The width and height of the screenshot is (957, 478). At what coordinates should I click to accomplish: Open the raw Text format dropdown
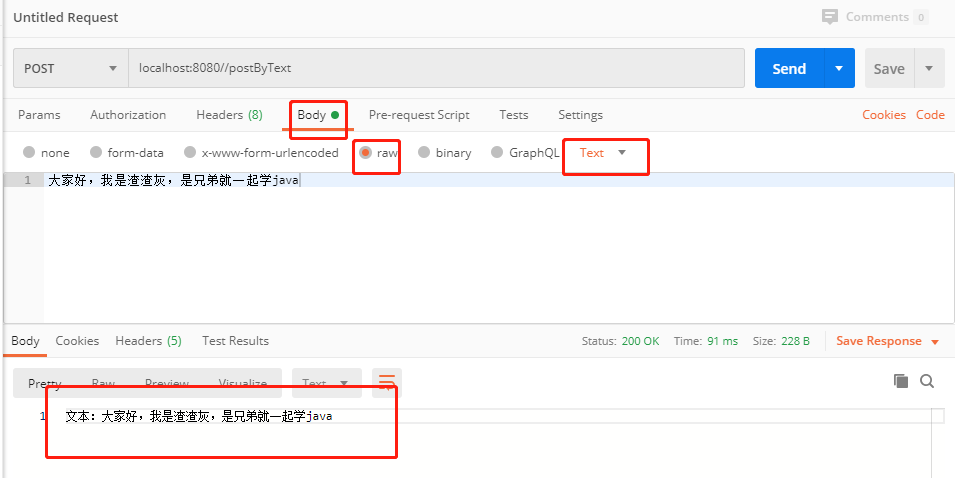pos(603,153)
